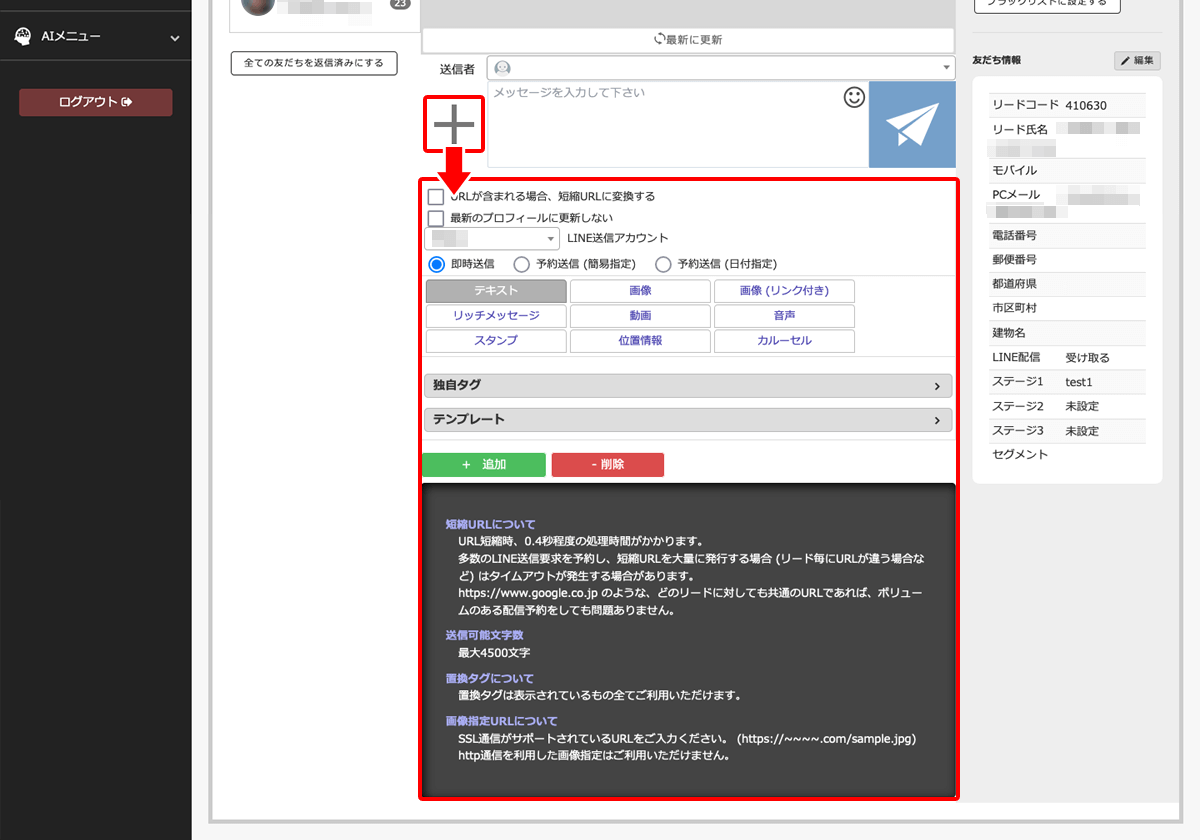Switch to the リッチメッセージ message type
The width and height of the screenshot is (1200, 840).
(x=496, y=316)
